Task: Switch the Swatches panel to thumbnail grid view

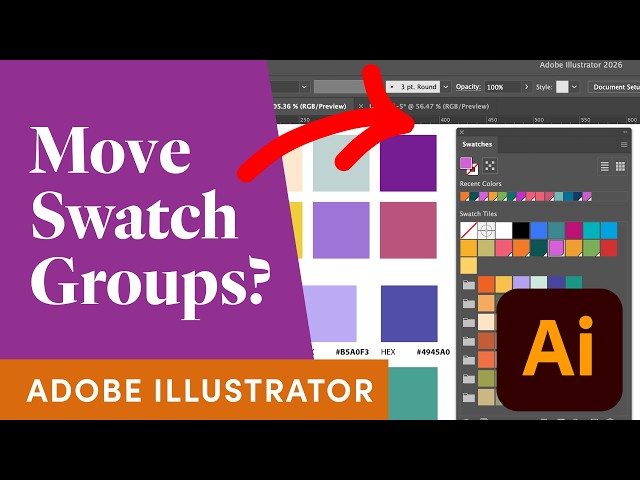Action: [620, 166]
